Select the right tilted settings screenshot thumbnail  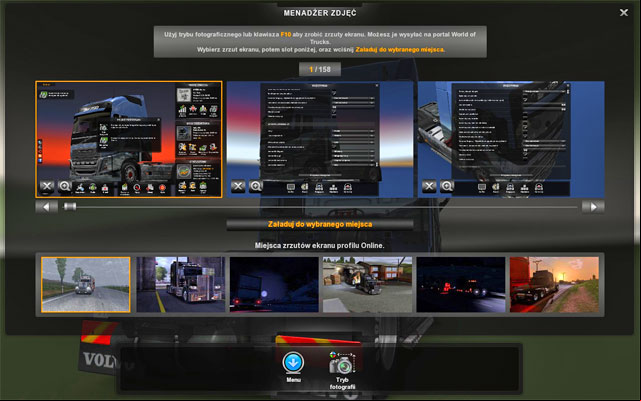click(x=511, y=139)
